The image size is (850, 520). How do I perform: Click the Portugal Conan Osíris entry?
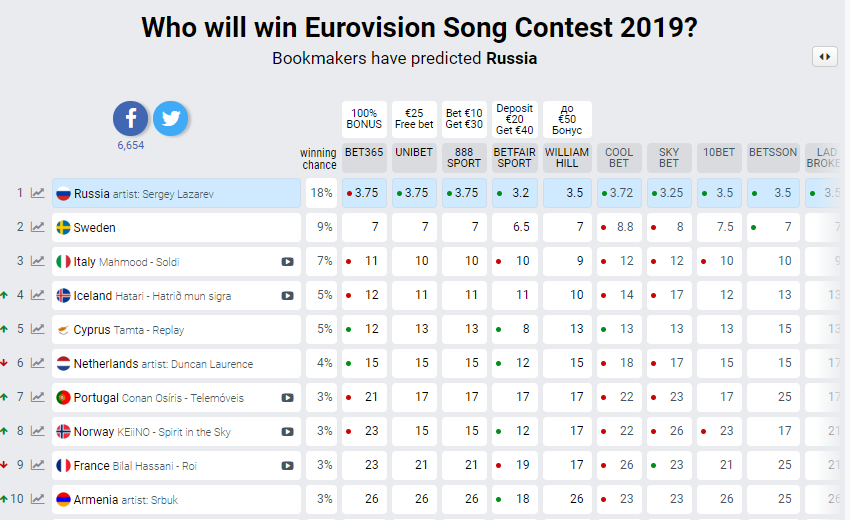click(x=176, y=398)
